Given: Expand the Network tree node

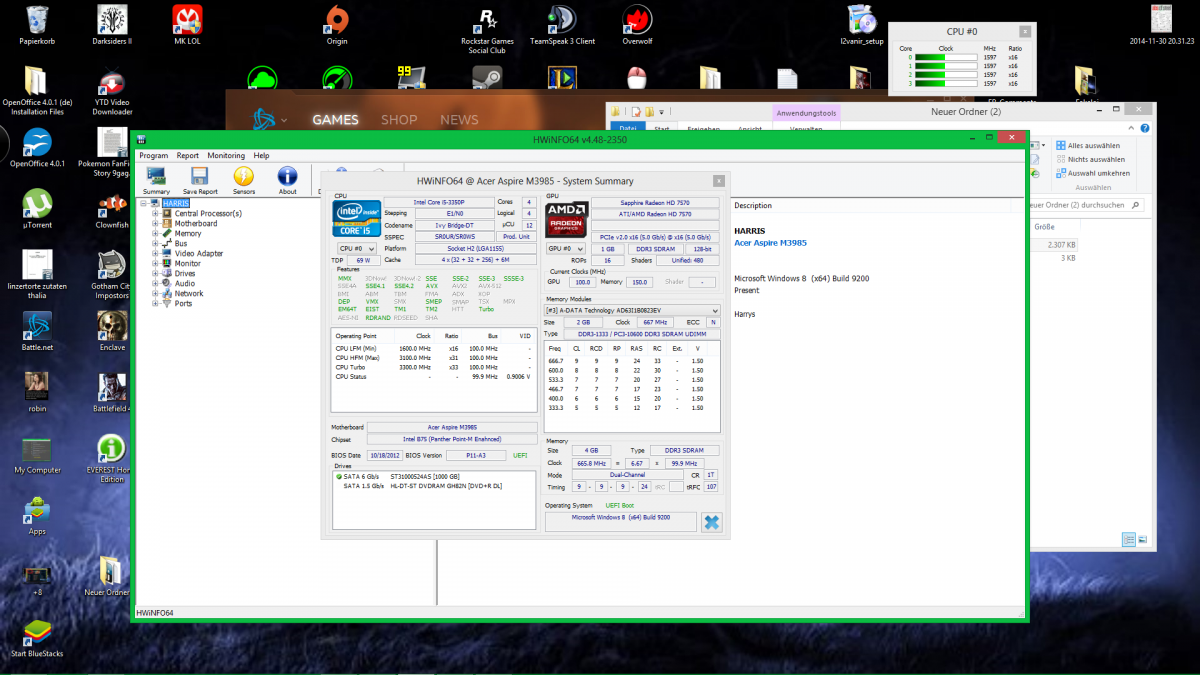Looking at the screenshot, I should 156,293.
